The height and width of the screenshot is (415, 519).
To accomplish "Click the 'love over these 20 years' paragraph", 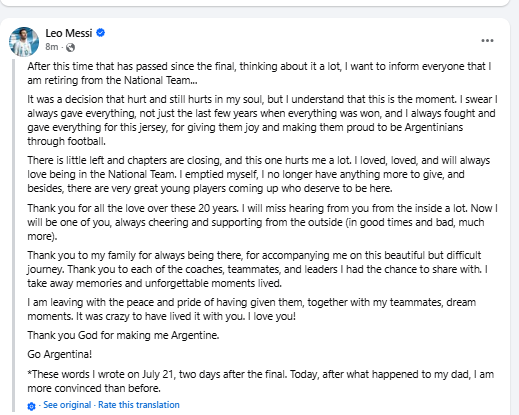I will tap(262, 222).
